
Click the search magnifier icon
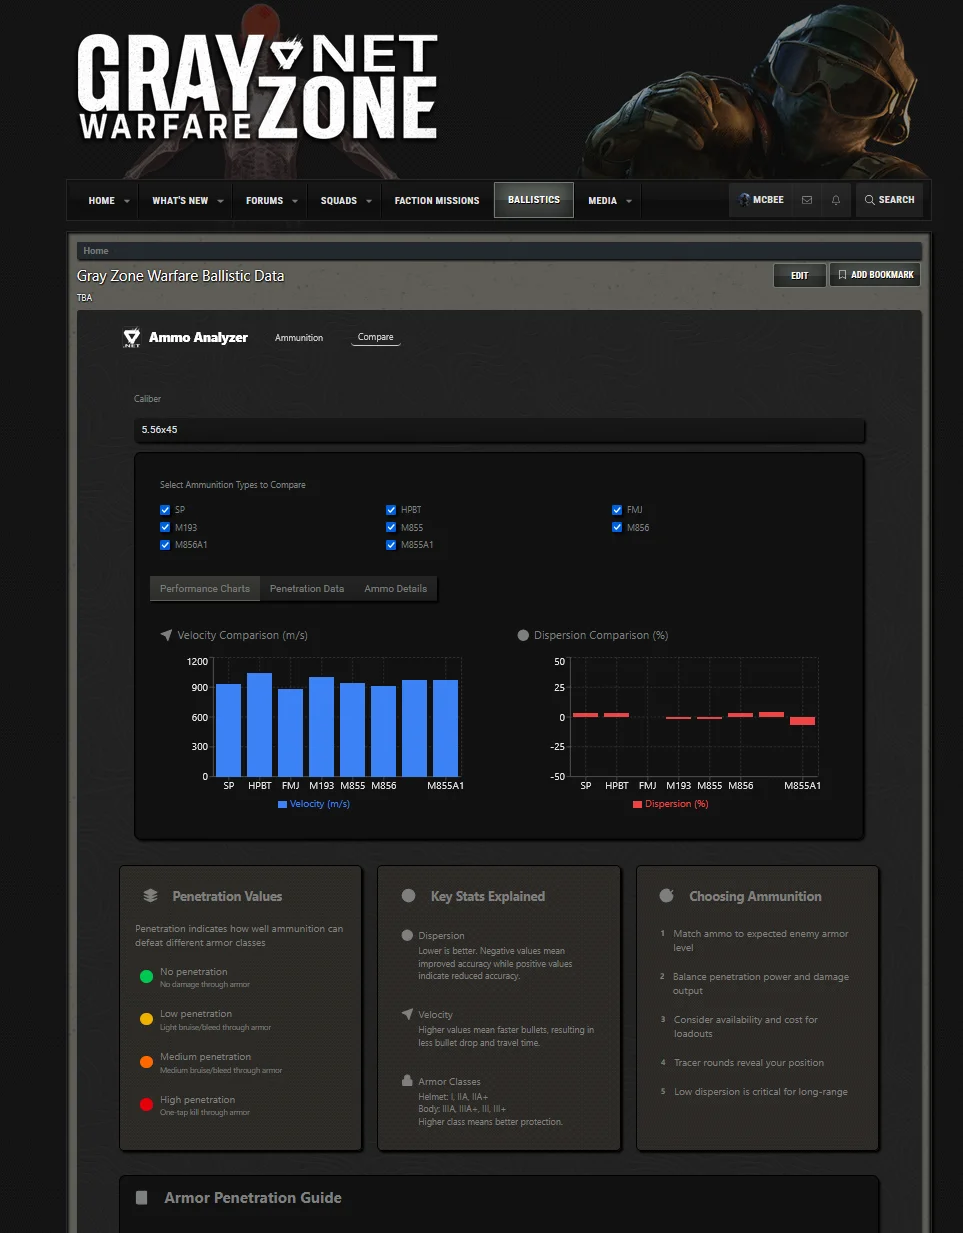(x=870, y=200)
